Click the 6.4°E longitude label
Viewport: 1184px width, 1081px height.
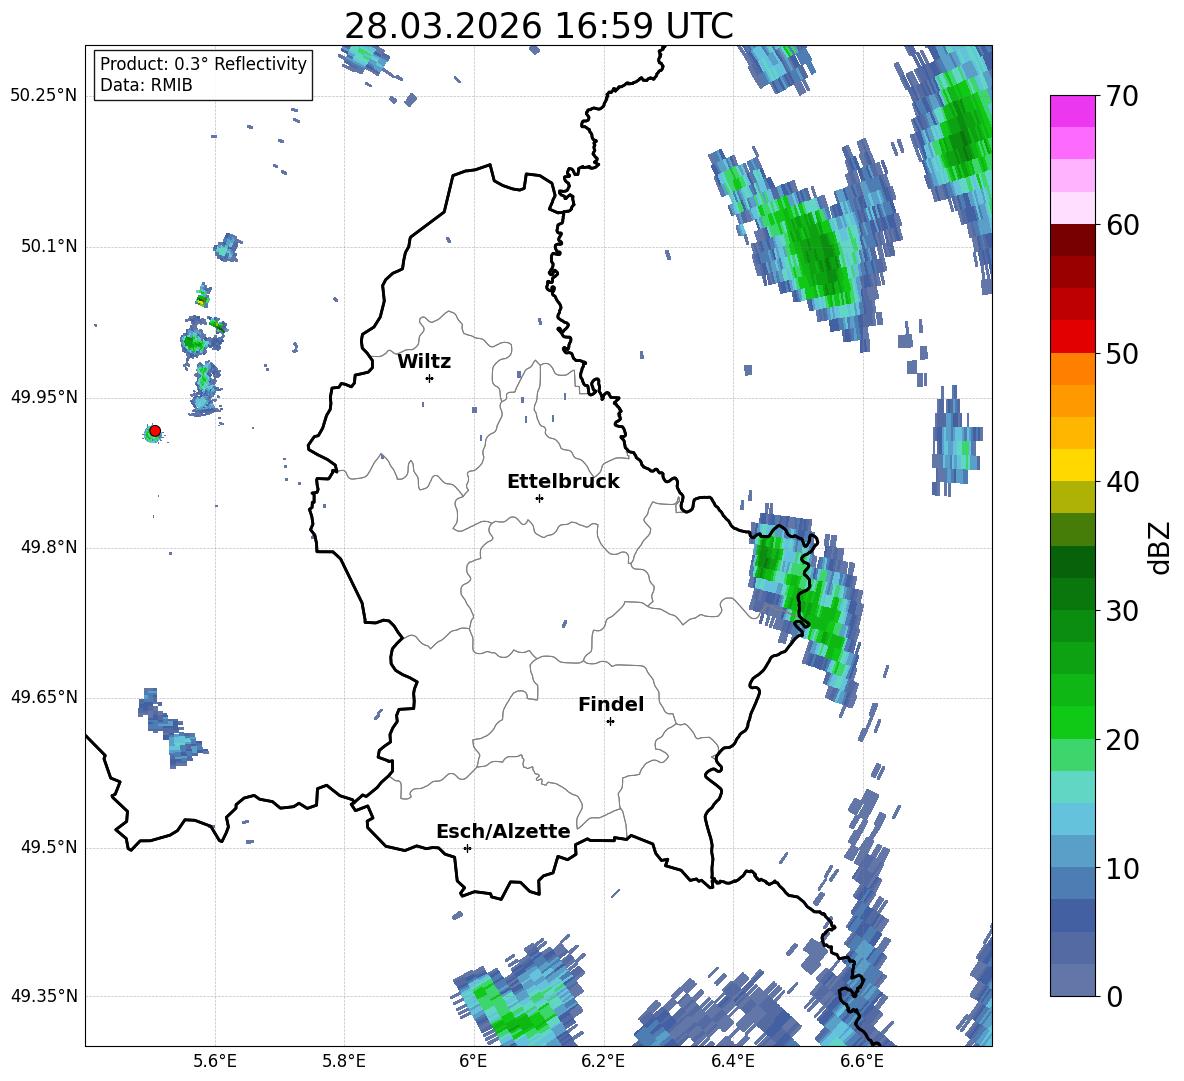tap(733, 1061)
